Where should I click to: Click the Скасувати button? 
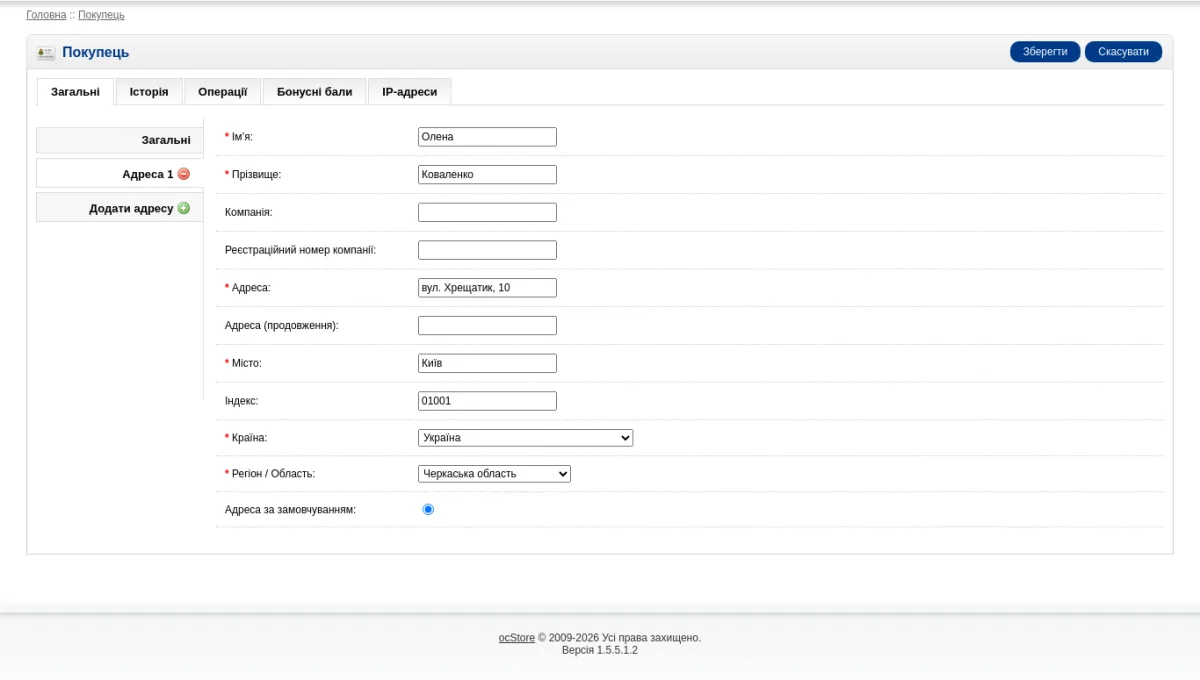(x=1123, y=52)
